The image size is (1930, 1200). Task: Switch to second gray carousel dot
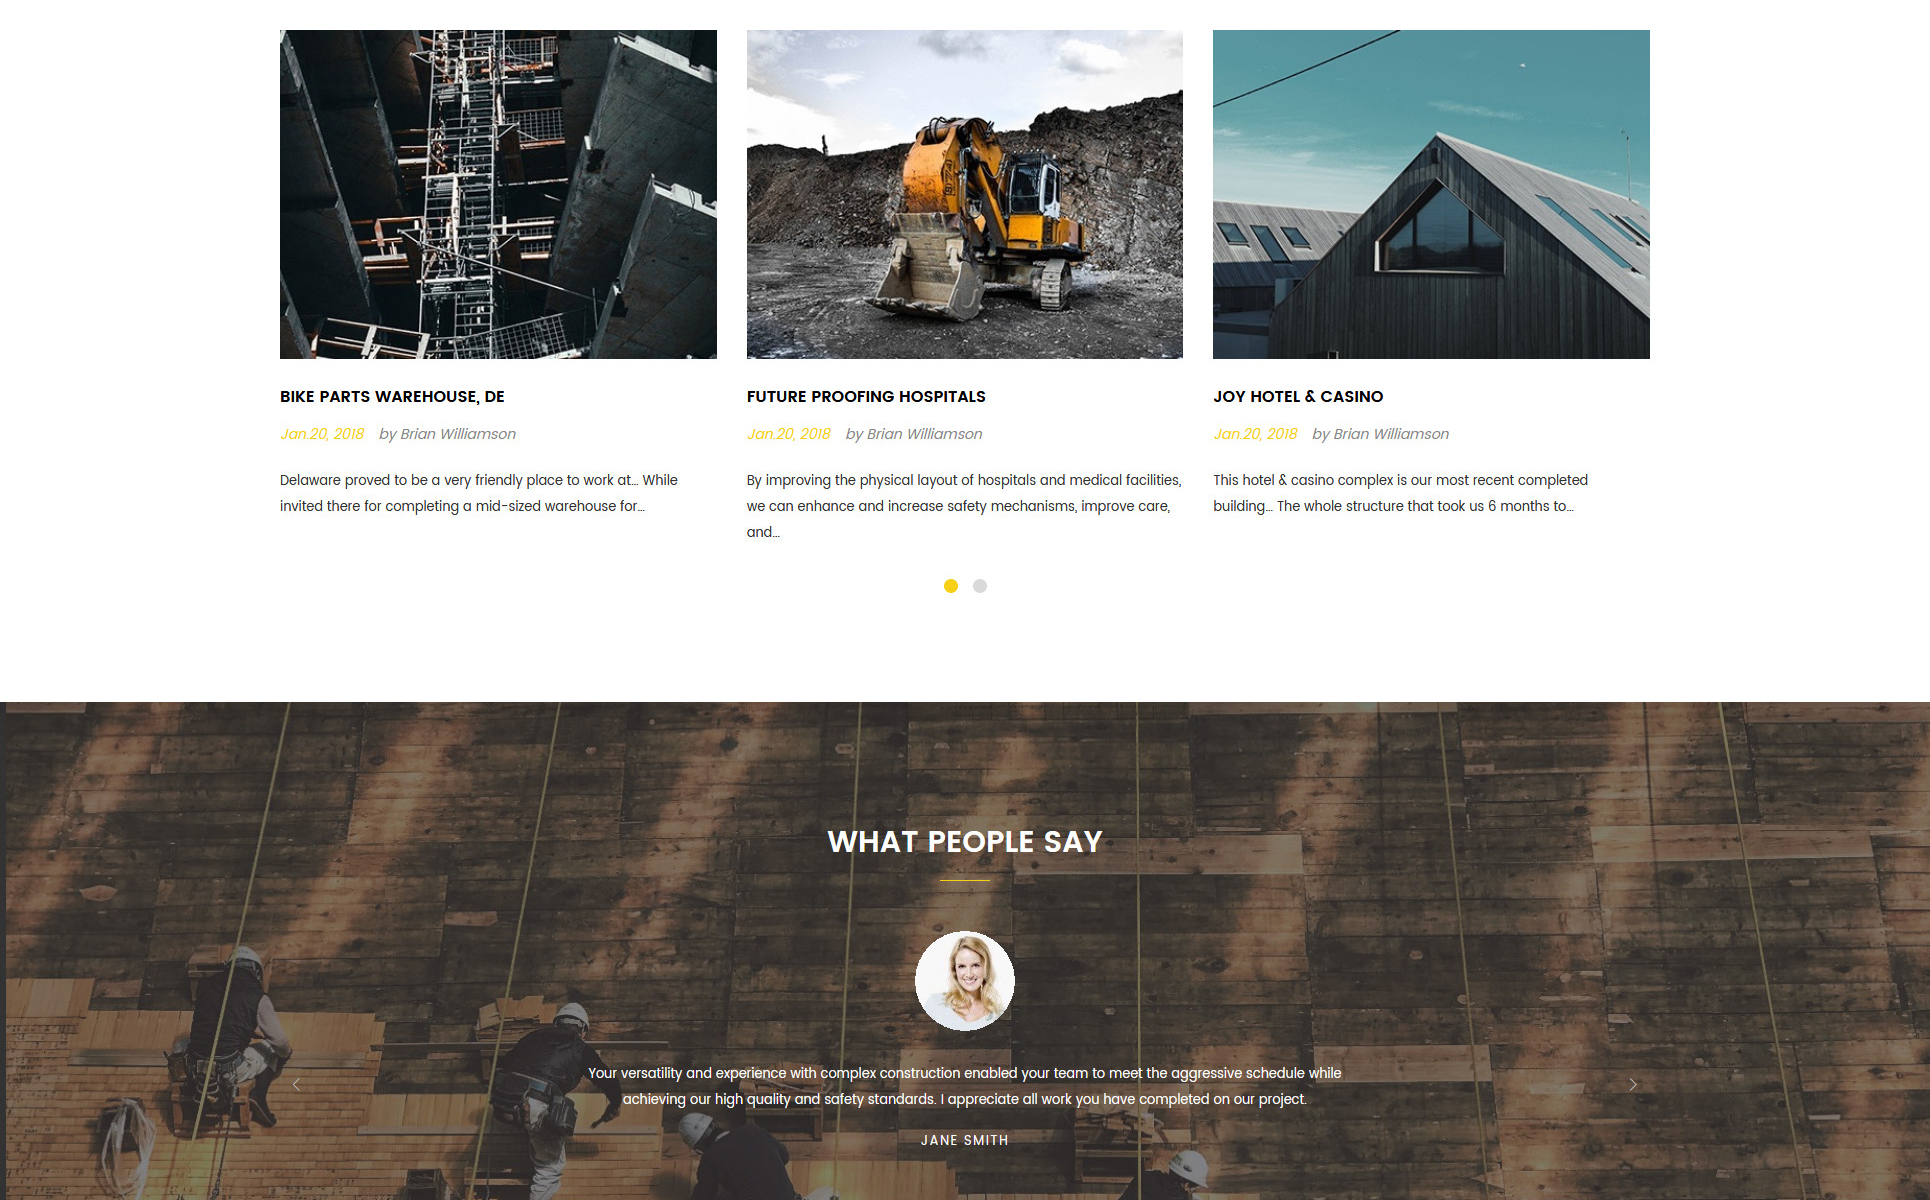pyautogui.click(x=980, y=586)
